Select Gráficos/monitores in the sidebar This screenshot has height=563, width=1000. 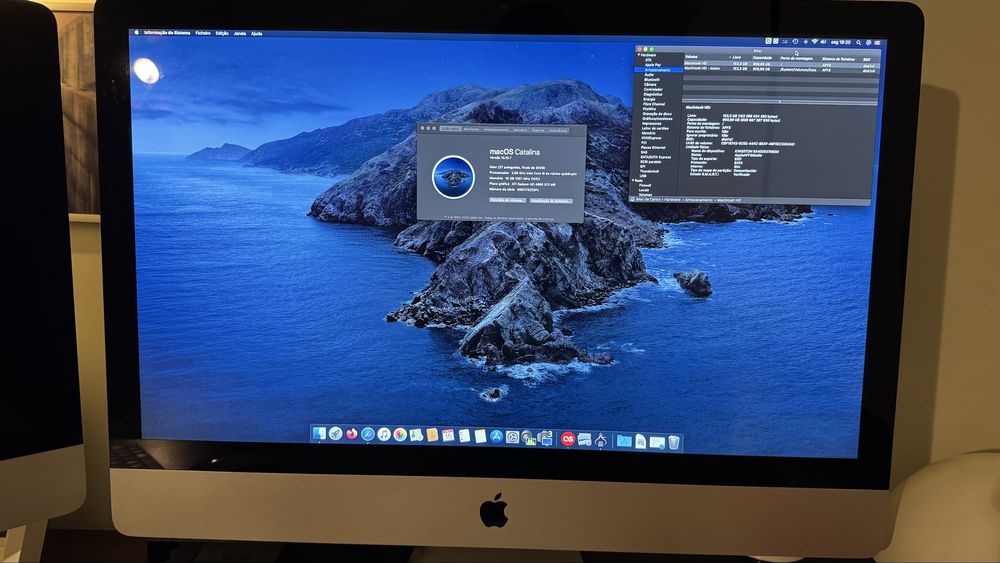658,119
